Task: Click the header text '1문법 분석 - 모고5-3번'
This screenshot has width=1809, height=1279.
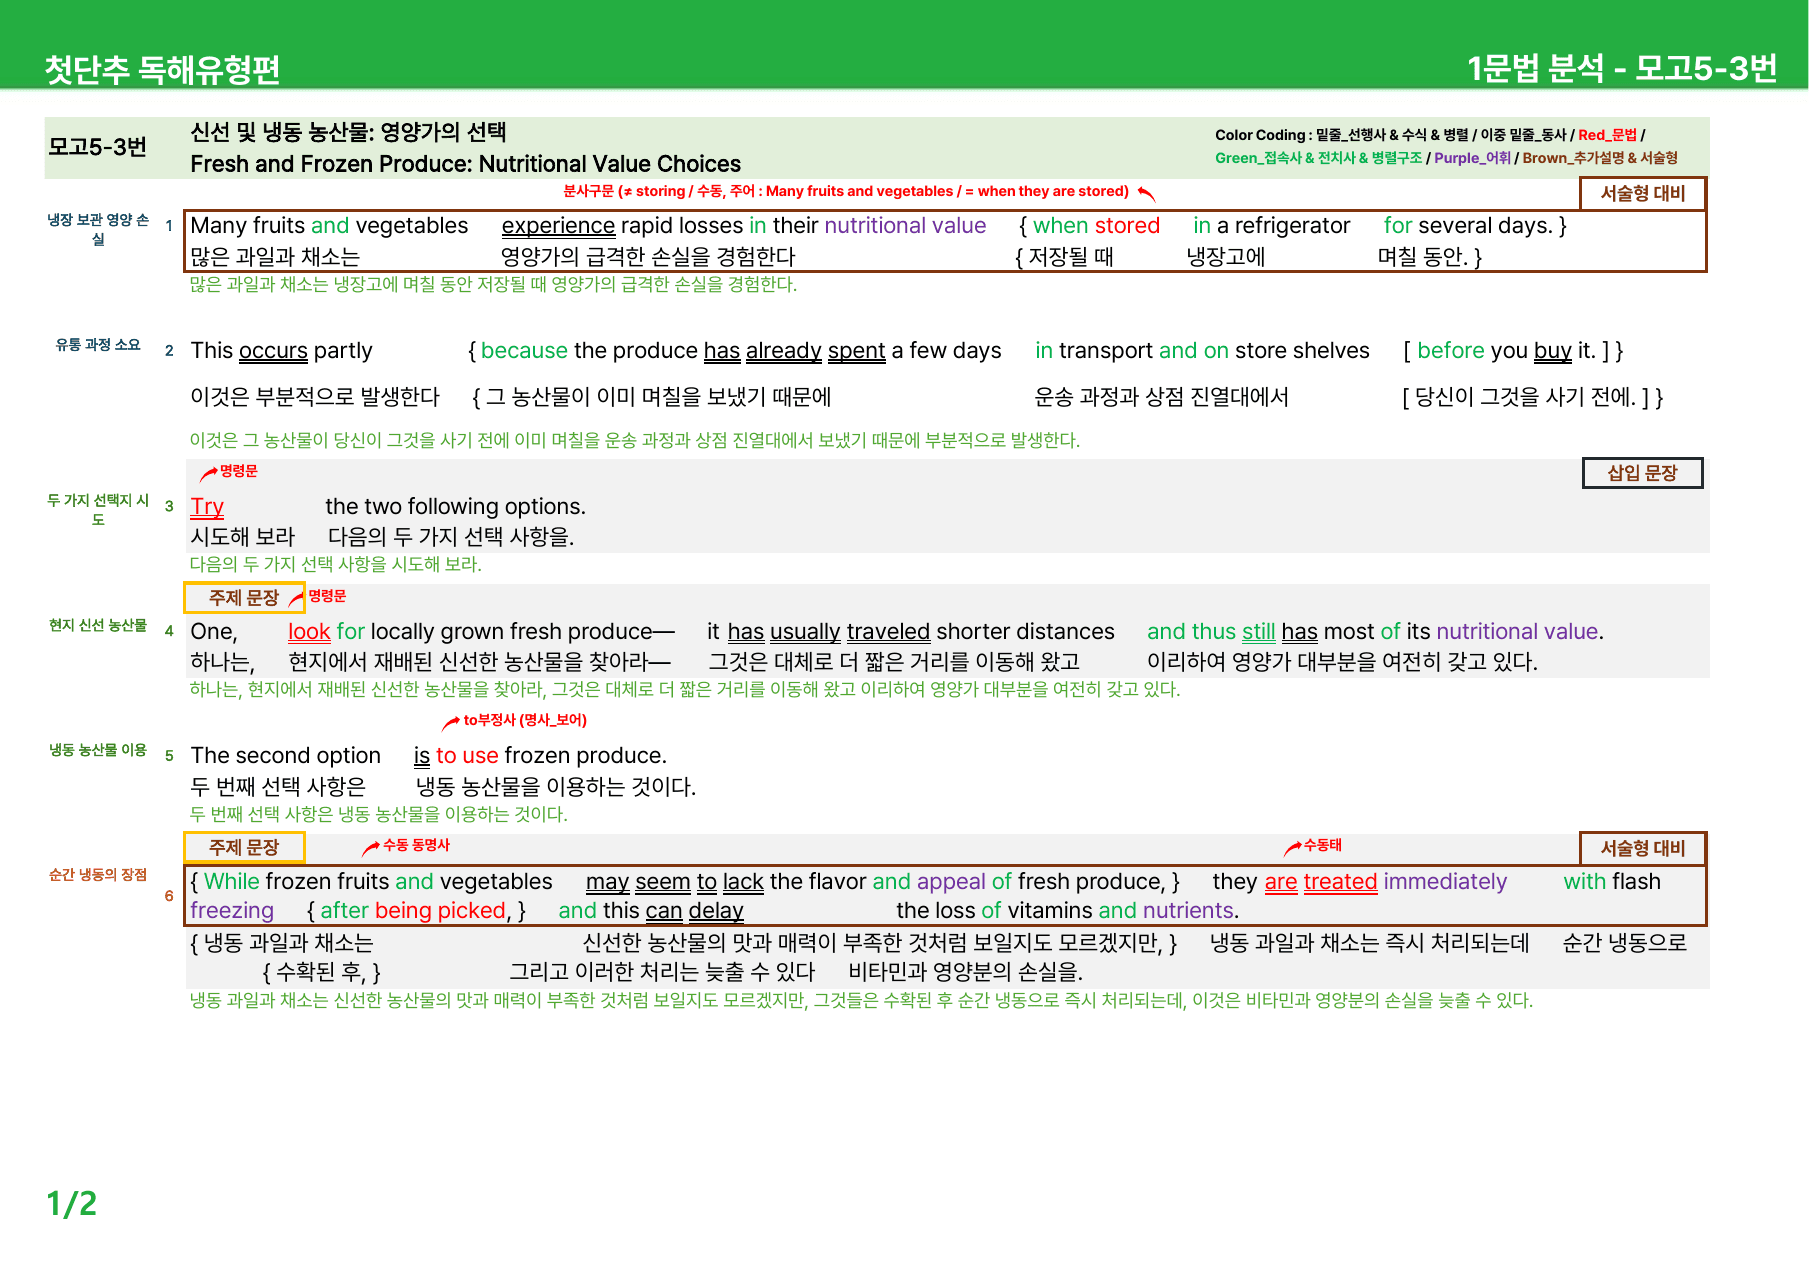Action: 1621,68
